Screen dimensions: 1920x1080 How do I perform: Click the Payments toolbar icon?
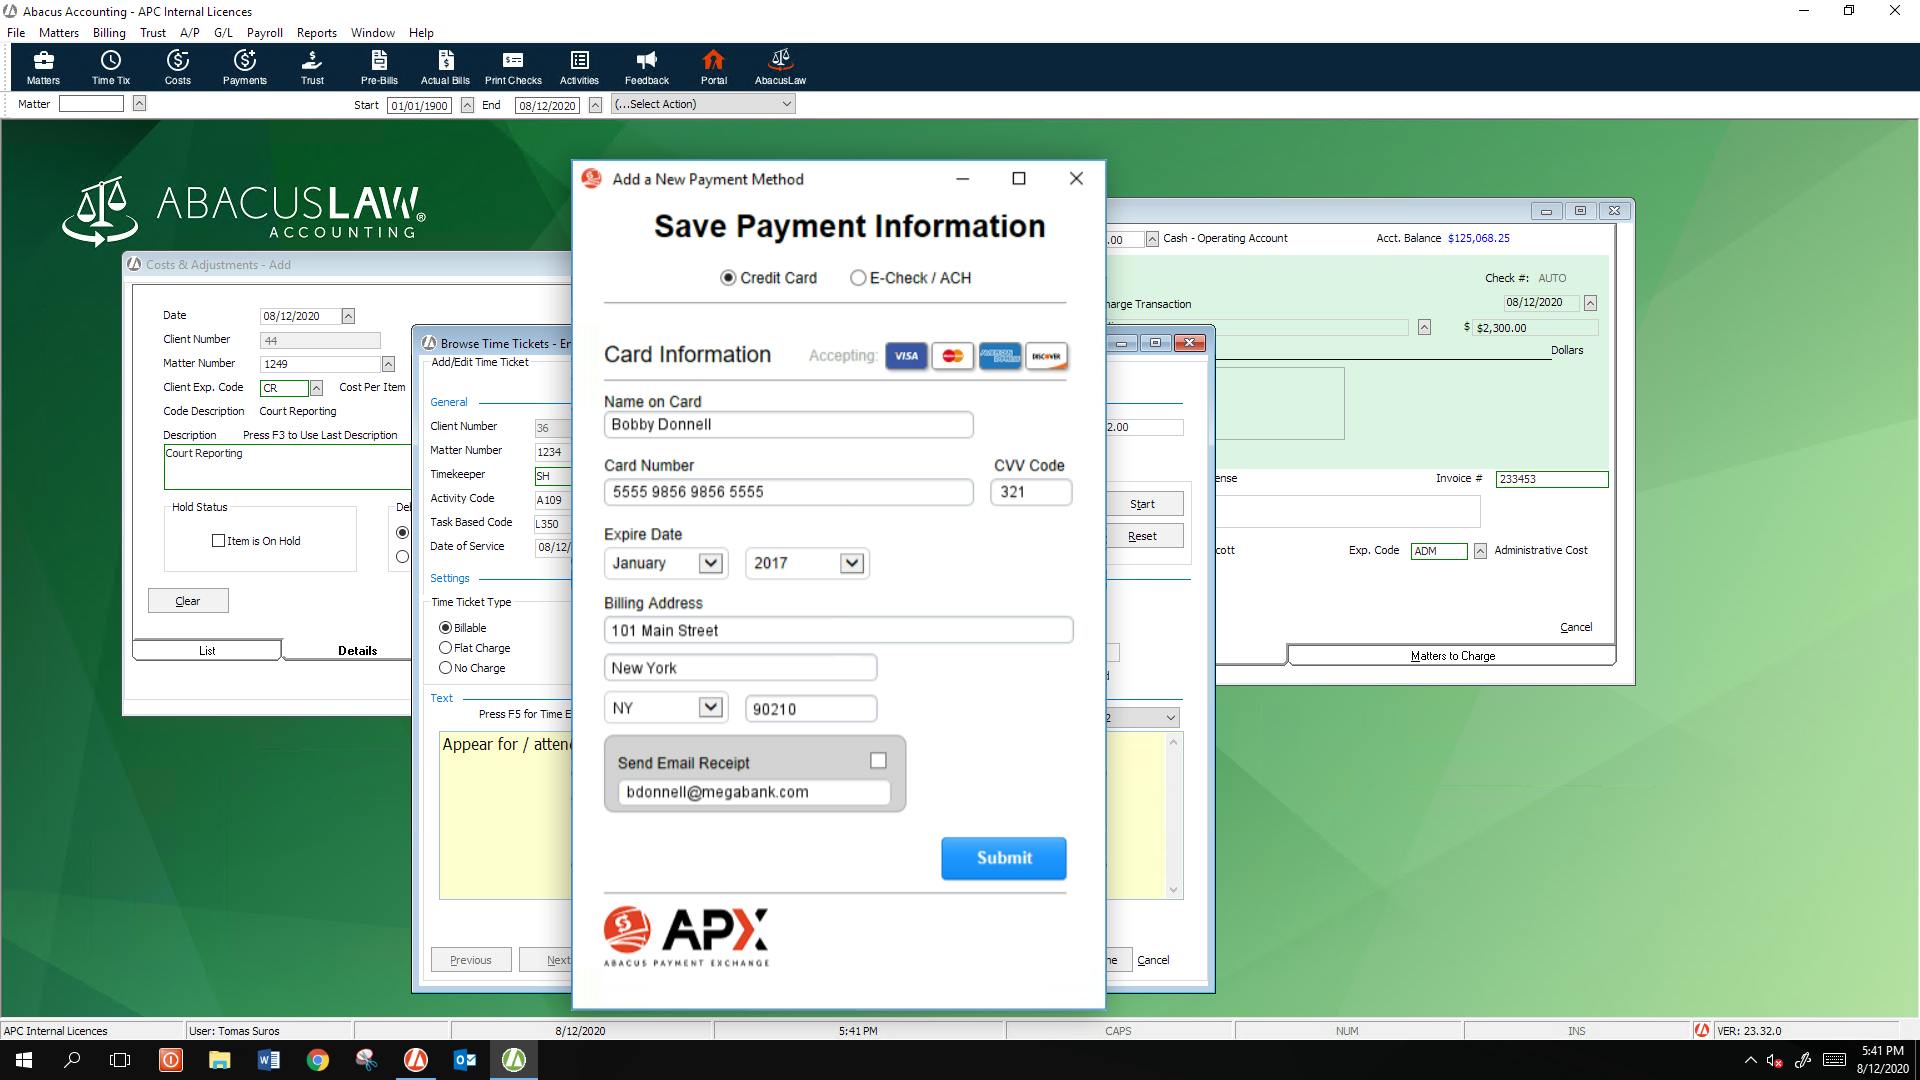(244, 66)
